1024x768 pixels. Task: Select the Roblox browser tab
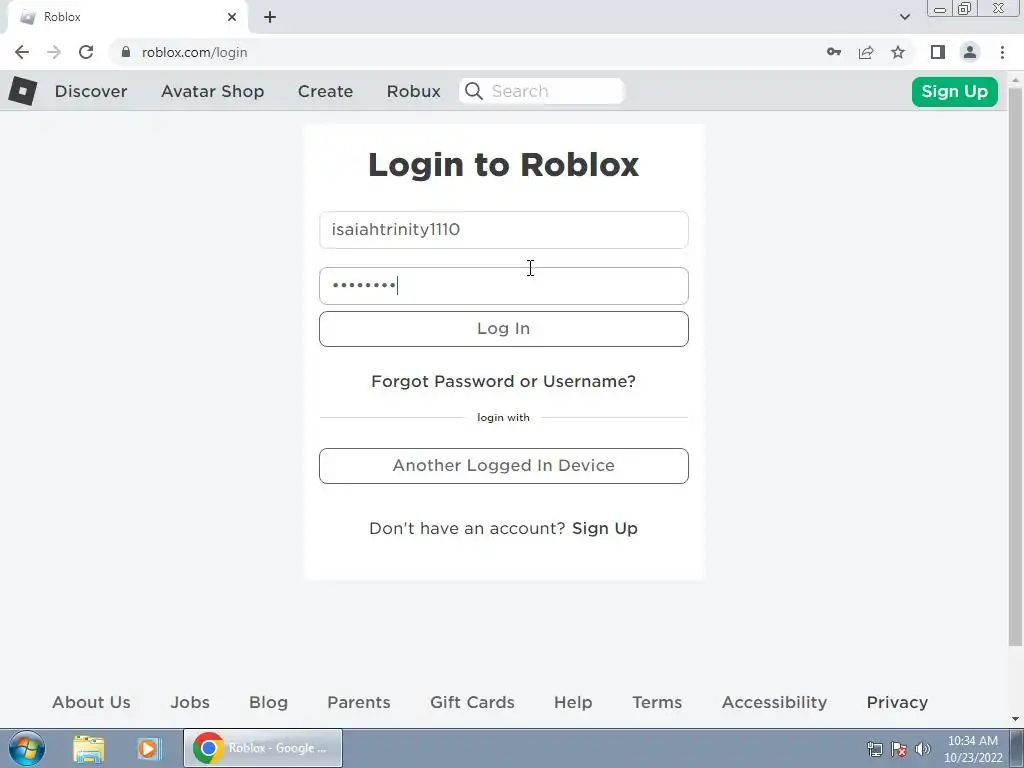coord(127,17)
